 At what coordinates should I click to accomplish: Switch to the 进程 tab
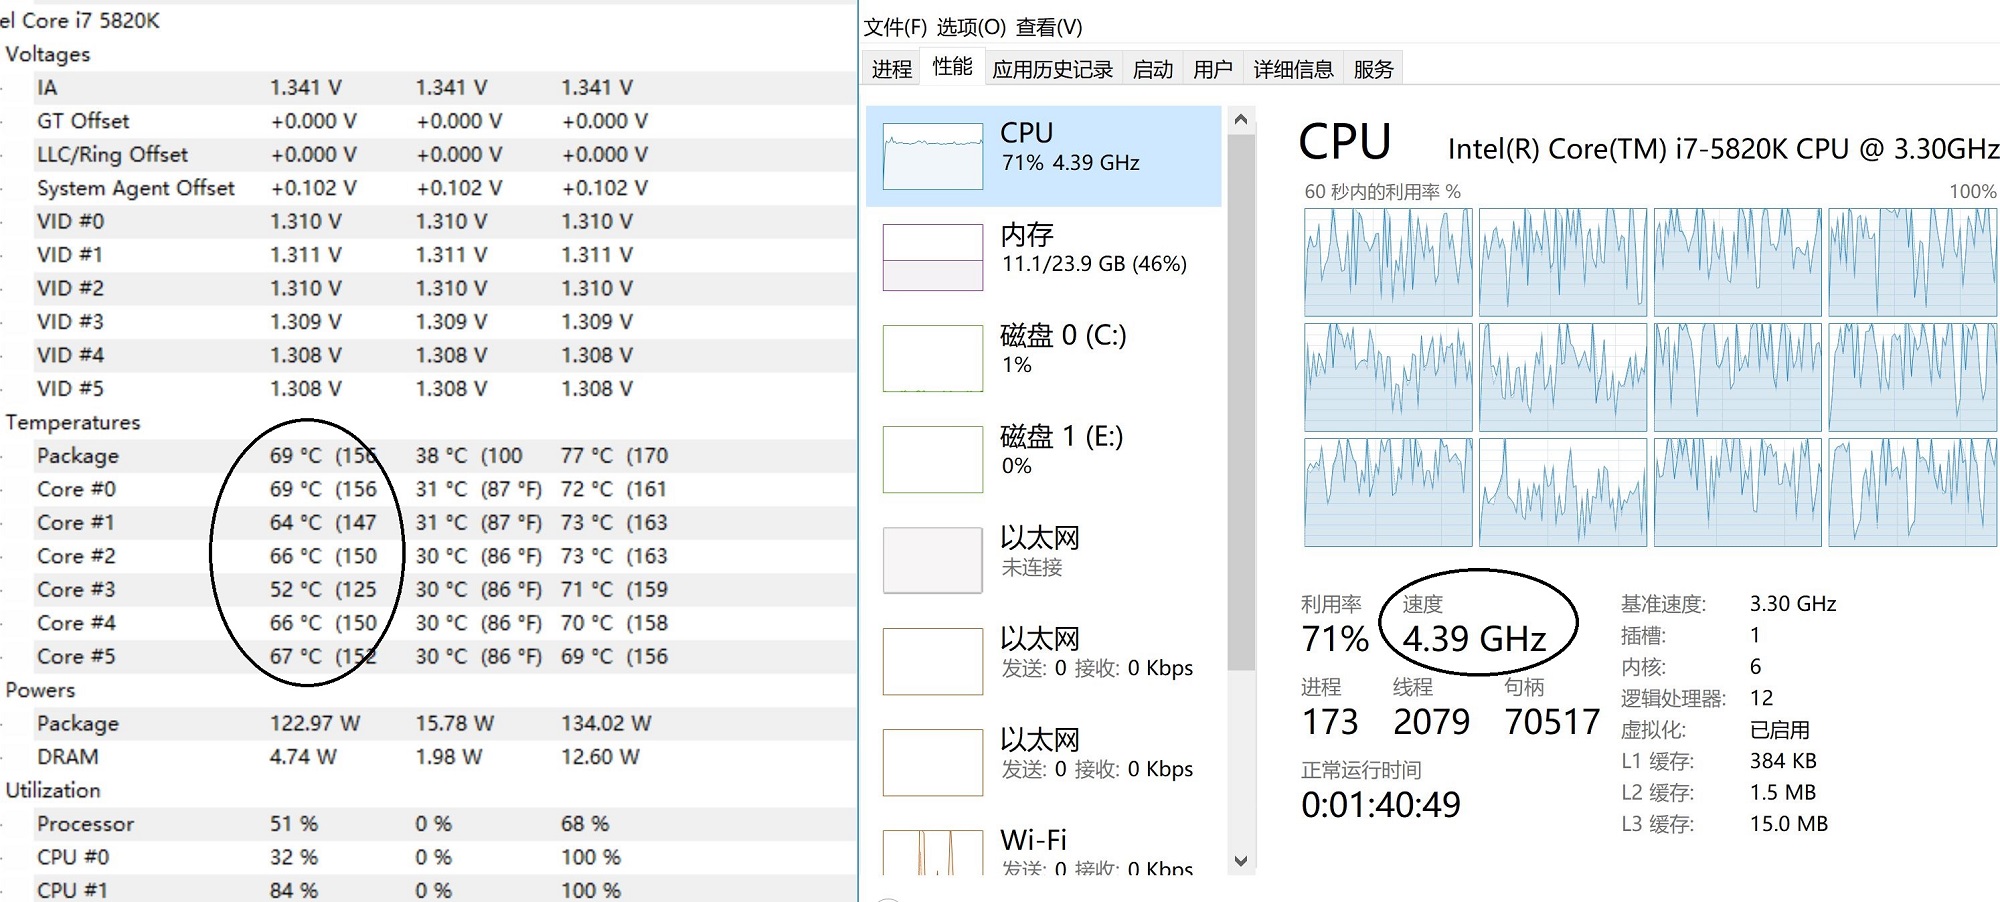click(891, 68)
